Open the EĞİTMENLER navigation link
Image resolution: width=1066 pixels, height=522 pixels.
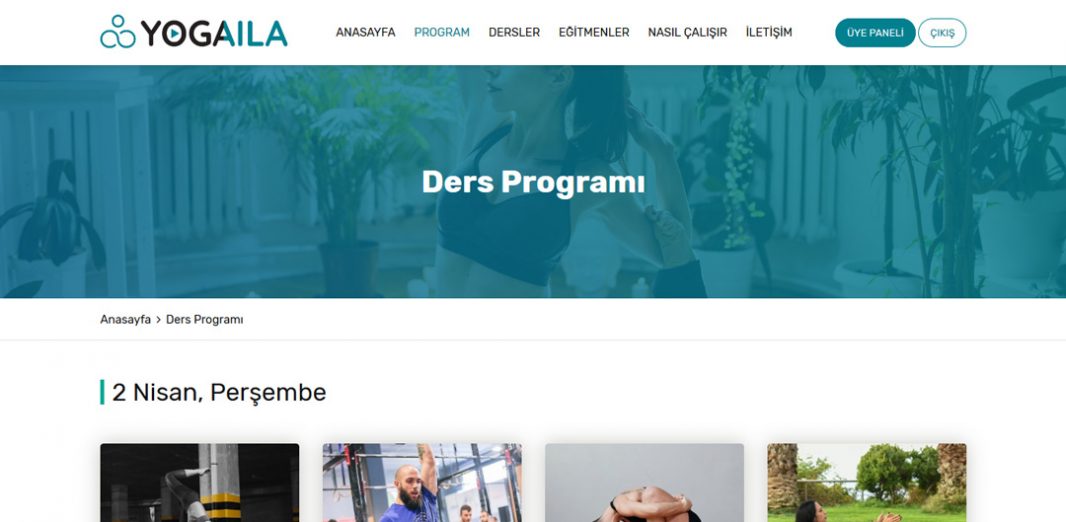pos(594,33)
